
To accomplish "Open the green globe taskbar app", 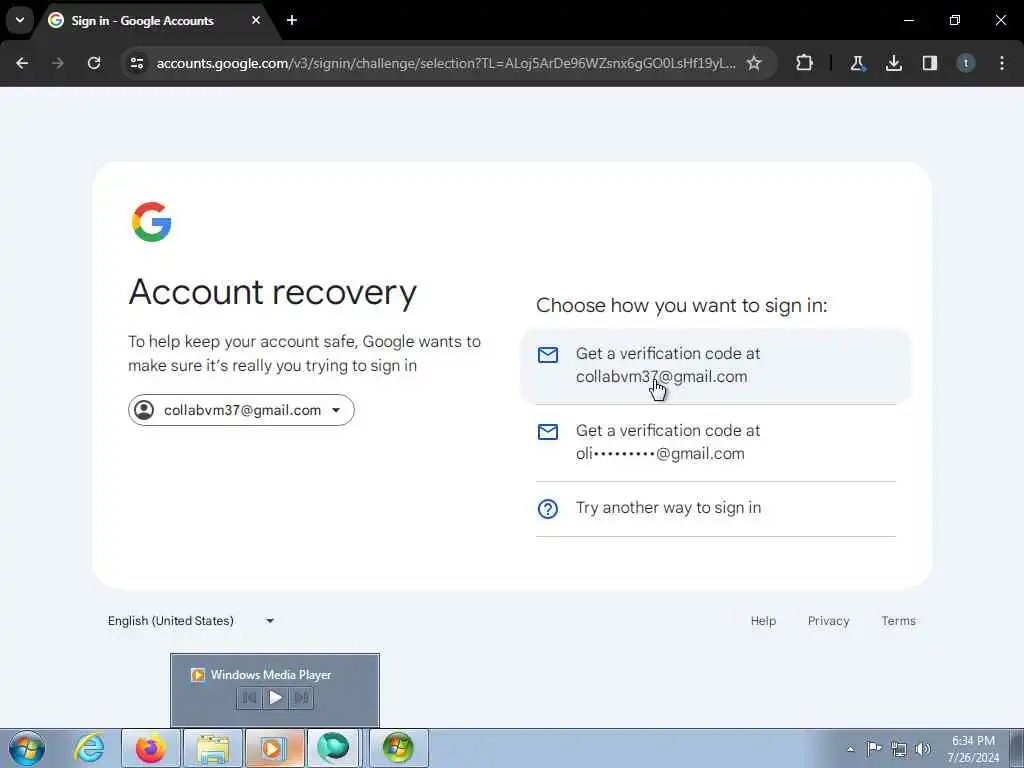I will tap(333, 748).
